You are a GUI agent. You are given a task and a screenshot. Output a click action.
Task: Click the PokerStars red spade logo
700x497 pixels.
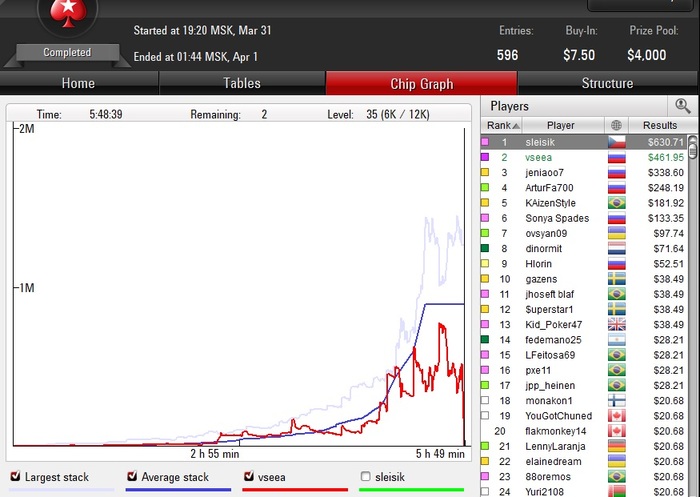point(68,13)
